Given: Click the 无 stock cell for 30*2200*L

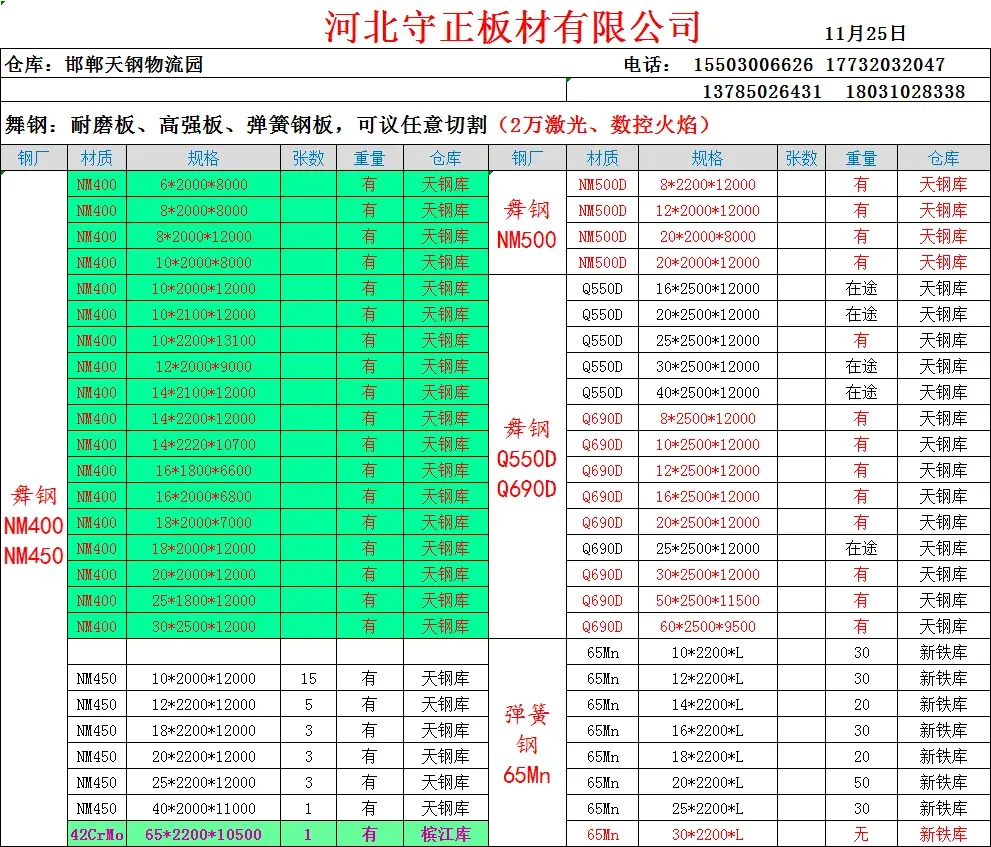Looking at the screenshot, I should coord(861,834).
